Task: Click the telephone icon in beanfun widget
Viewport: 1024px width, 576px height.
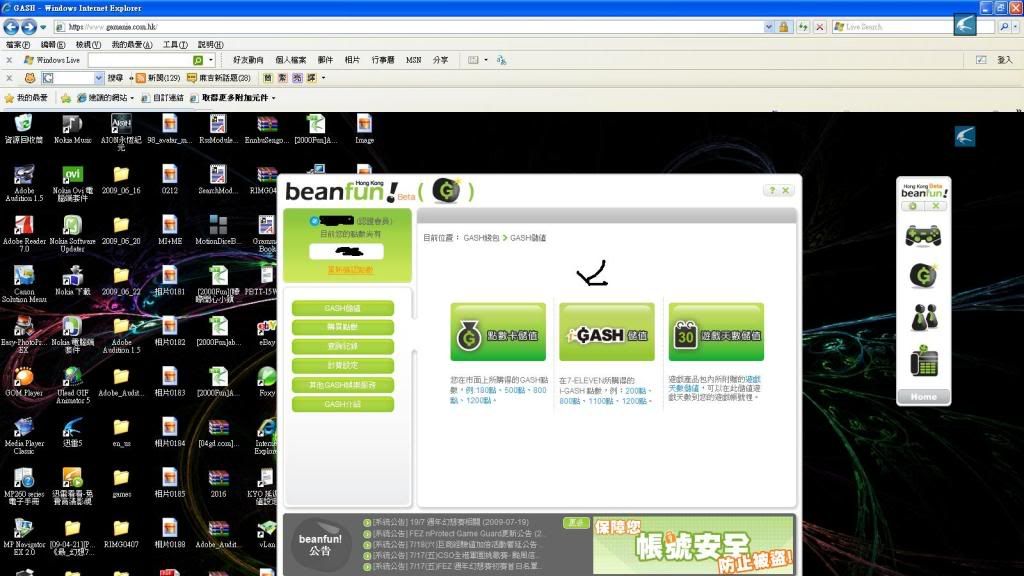Action: (923, 361)
